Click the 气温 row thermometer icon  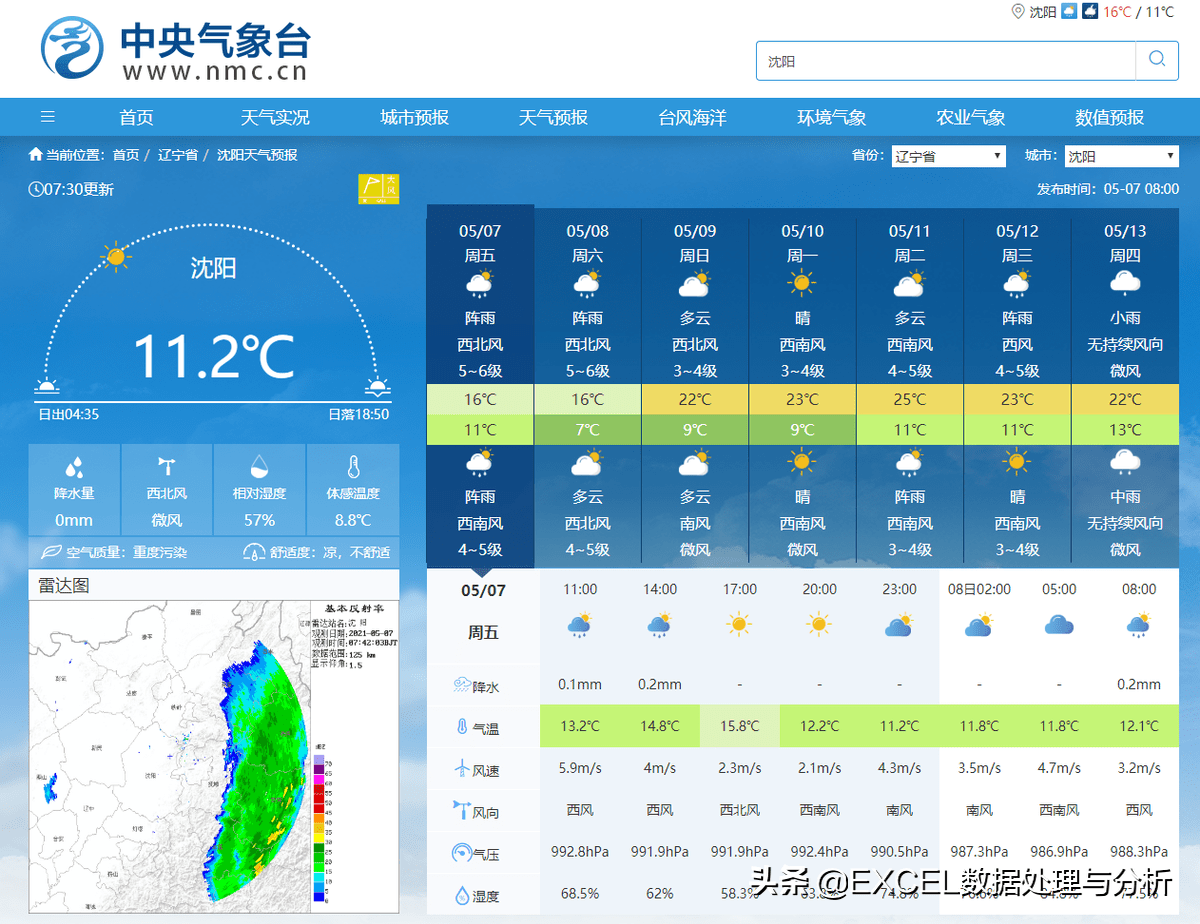tap(462, 727)
